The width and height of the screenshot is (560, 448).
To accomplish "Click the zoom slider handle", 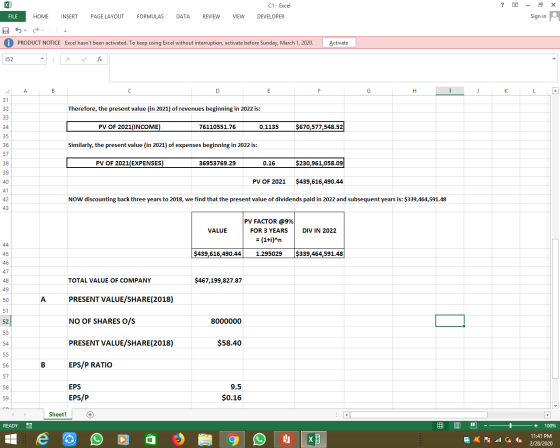I will 510,425.
